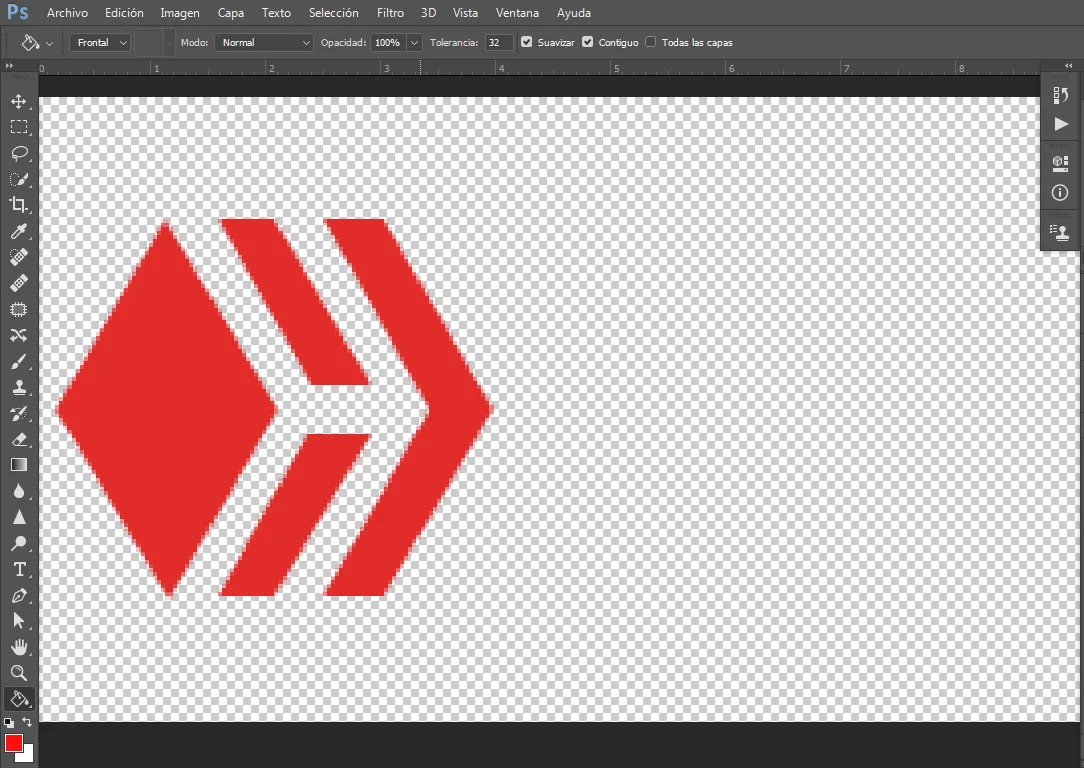Screen dimensions: 1084x768
Task: Select the Spot Healing Brush tool
Action: [x=19, y=257]
